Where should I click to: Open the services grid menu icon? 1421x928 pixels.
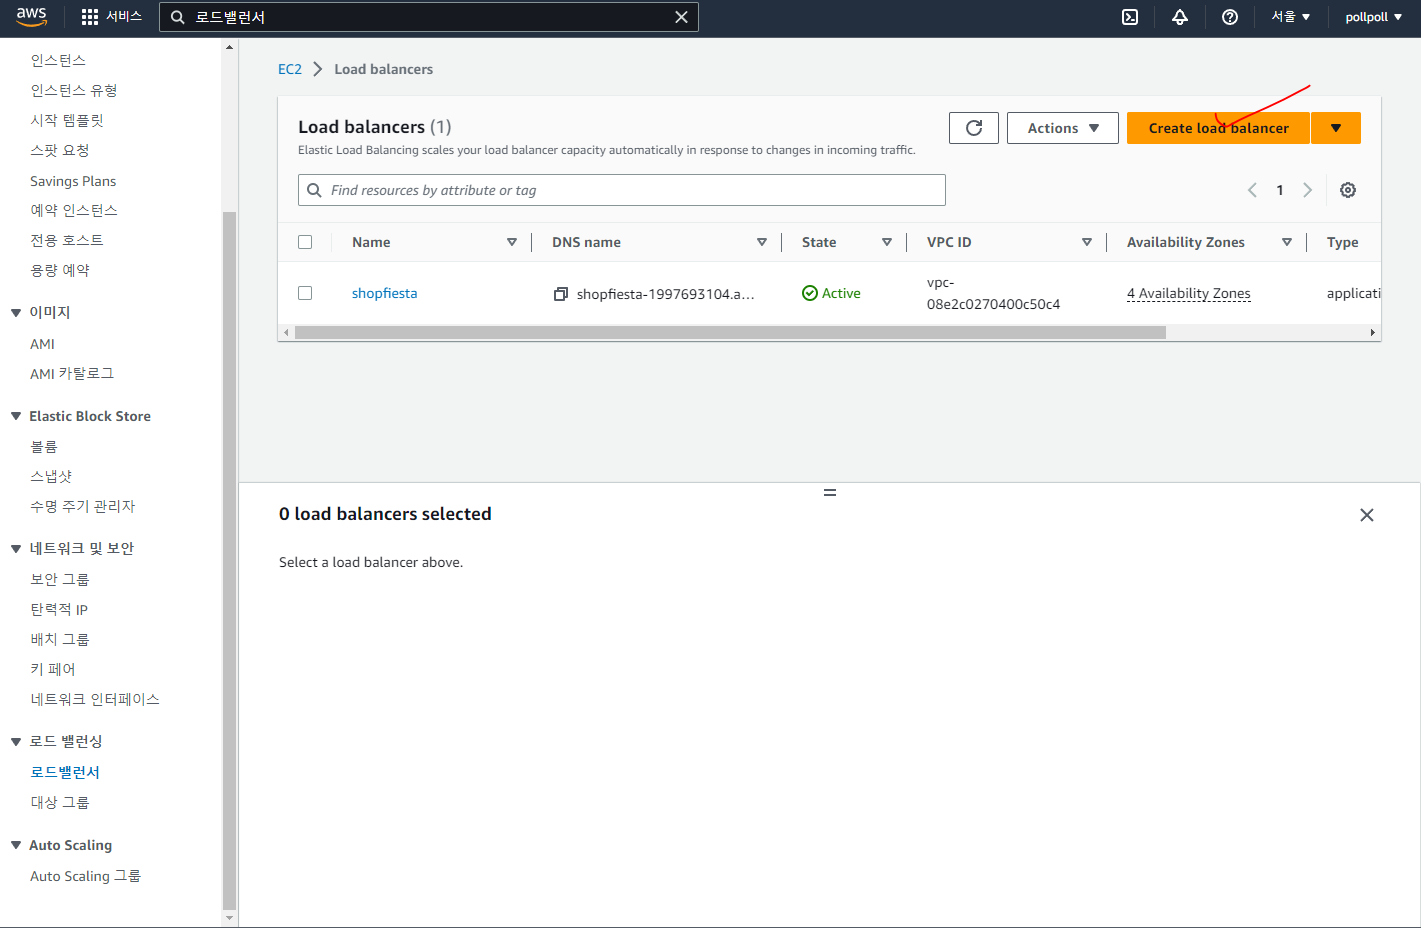90,17
